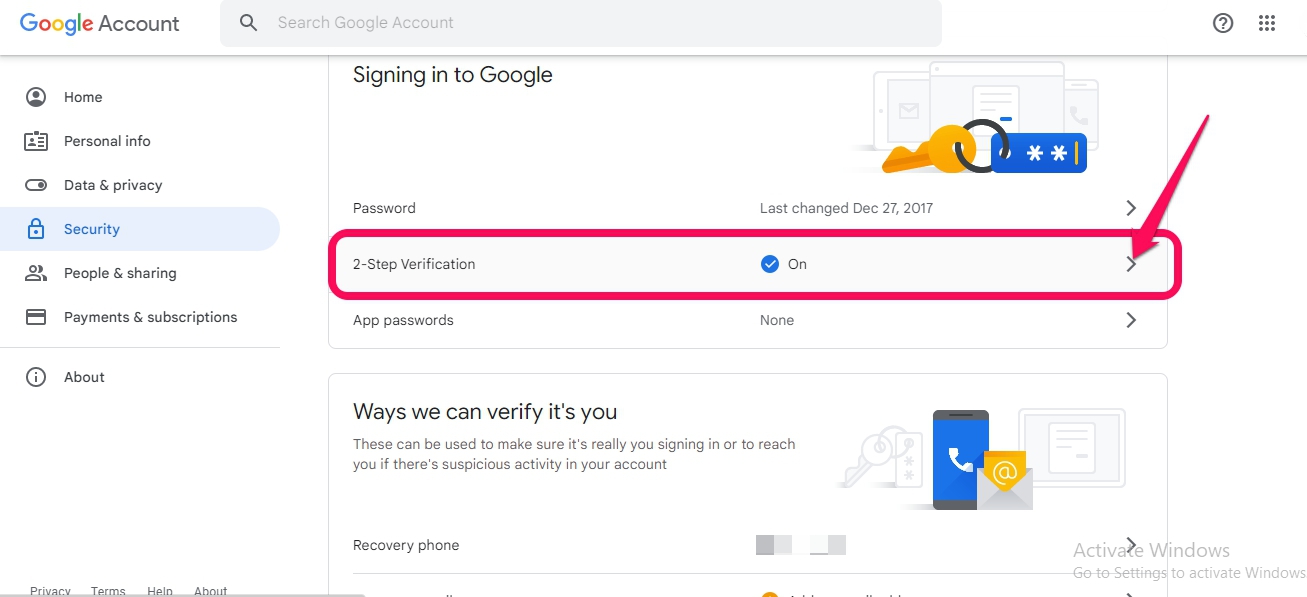Select the About info icon

36,377
